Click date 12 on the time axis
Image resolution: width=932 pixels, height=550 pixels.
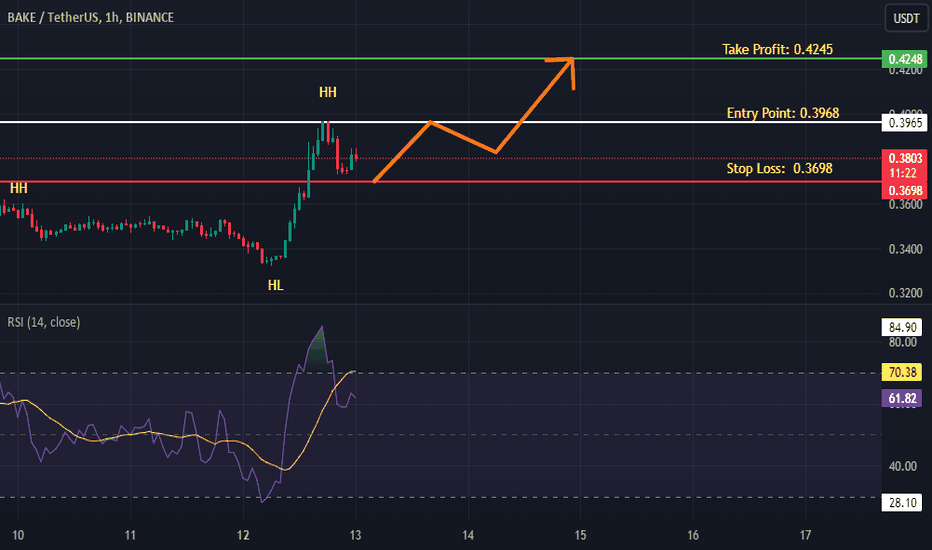pyautogui.click(x=243, y=535)
